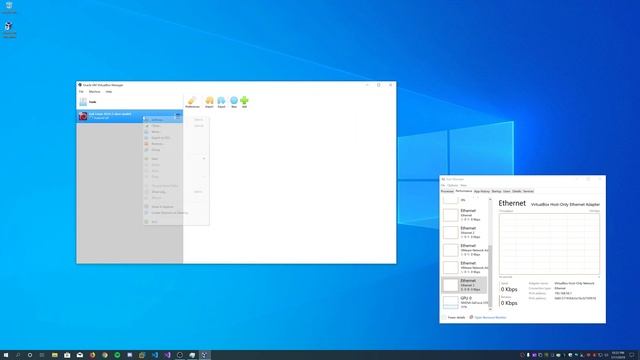Screen dimensions: 640x360
Task: Switch to the Startup tab
Action: [x=496, y=191]
